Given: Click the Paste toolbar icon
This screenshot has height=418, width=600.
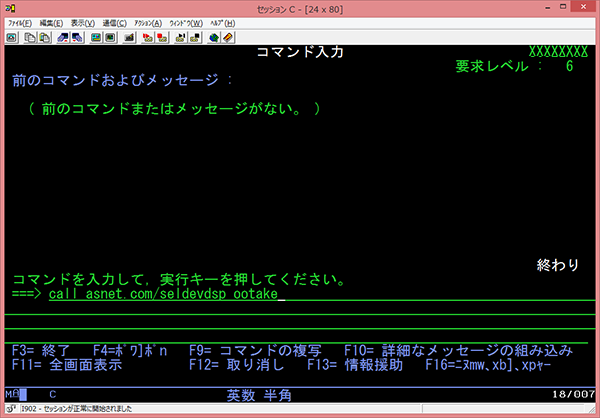Looking at the screenshot, I should 45,37.
